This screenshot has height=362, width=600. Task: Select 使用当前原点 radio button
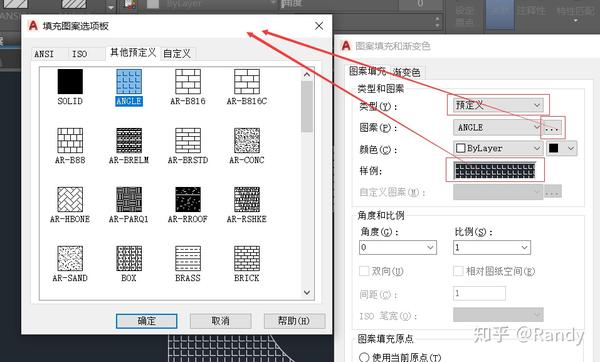click(x=364, y=357)
